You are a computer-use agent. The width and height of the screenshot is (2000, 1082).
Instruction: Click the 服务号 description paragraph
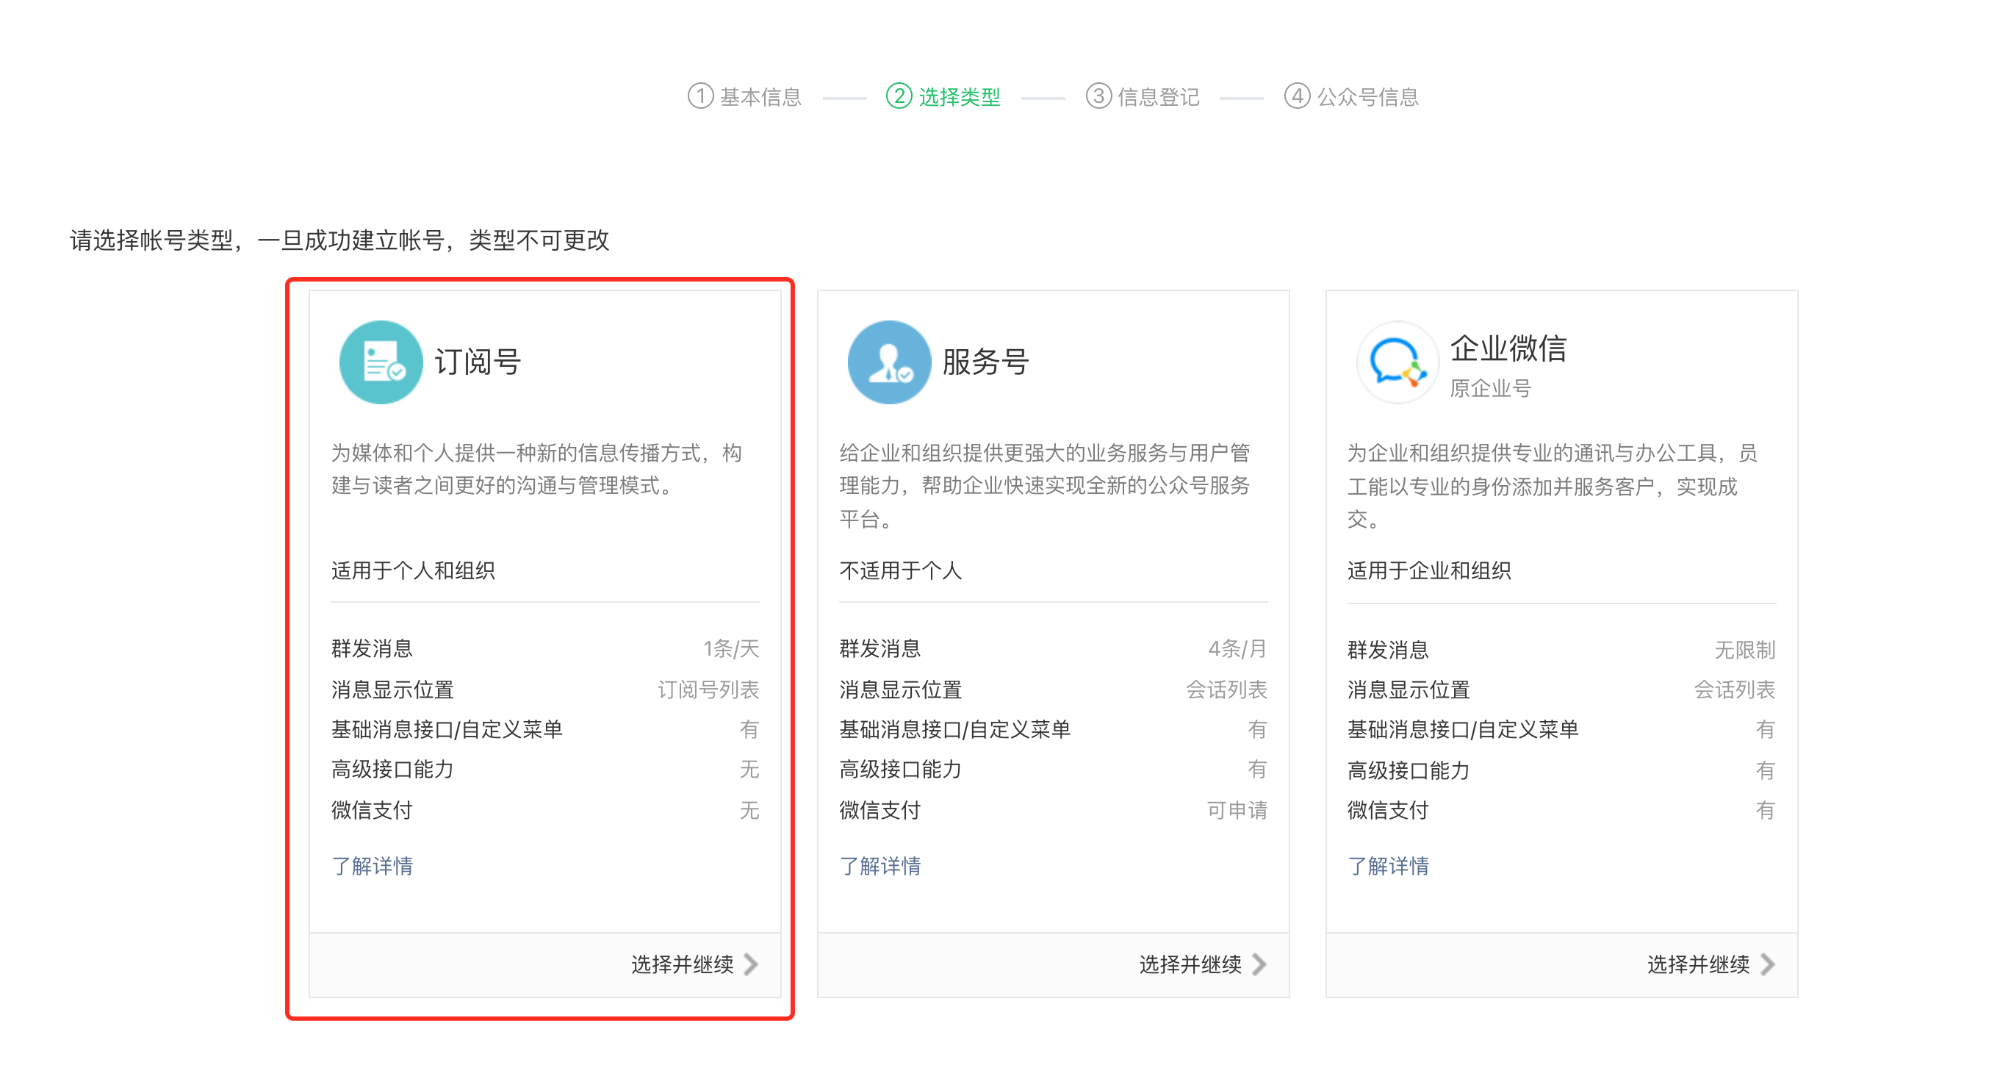pyautogui.click(x=1045, y=486)
